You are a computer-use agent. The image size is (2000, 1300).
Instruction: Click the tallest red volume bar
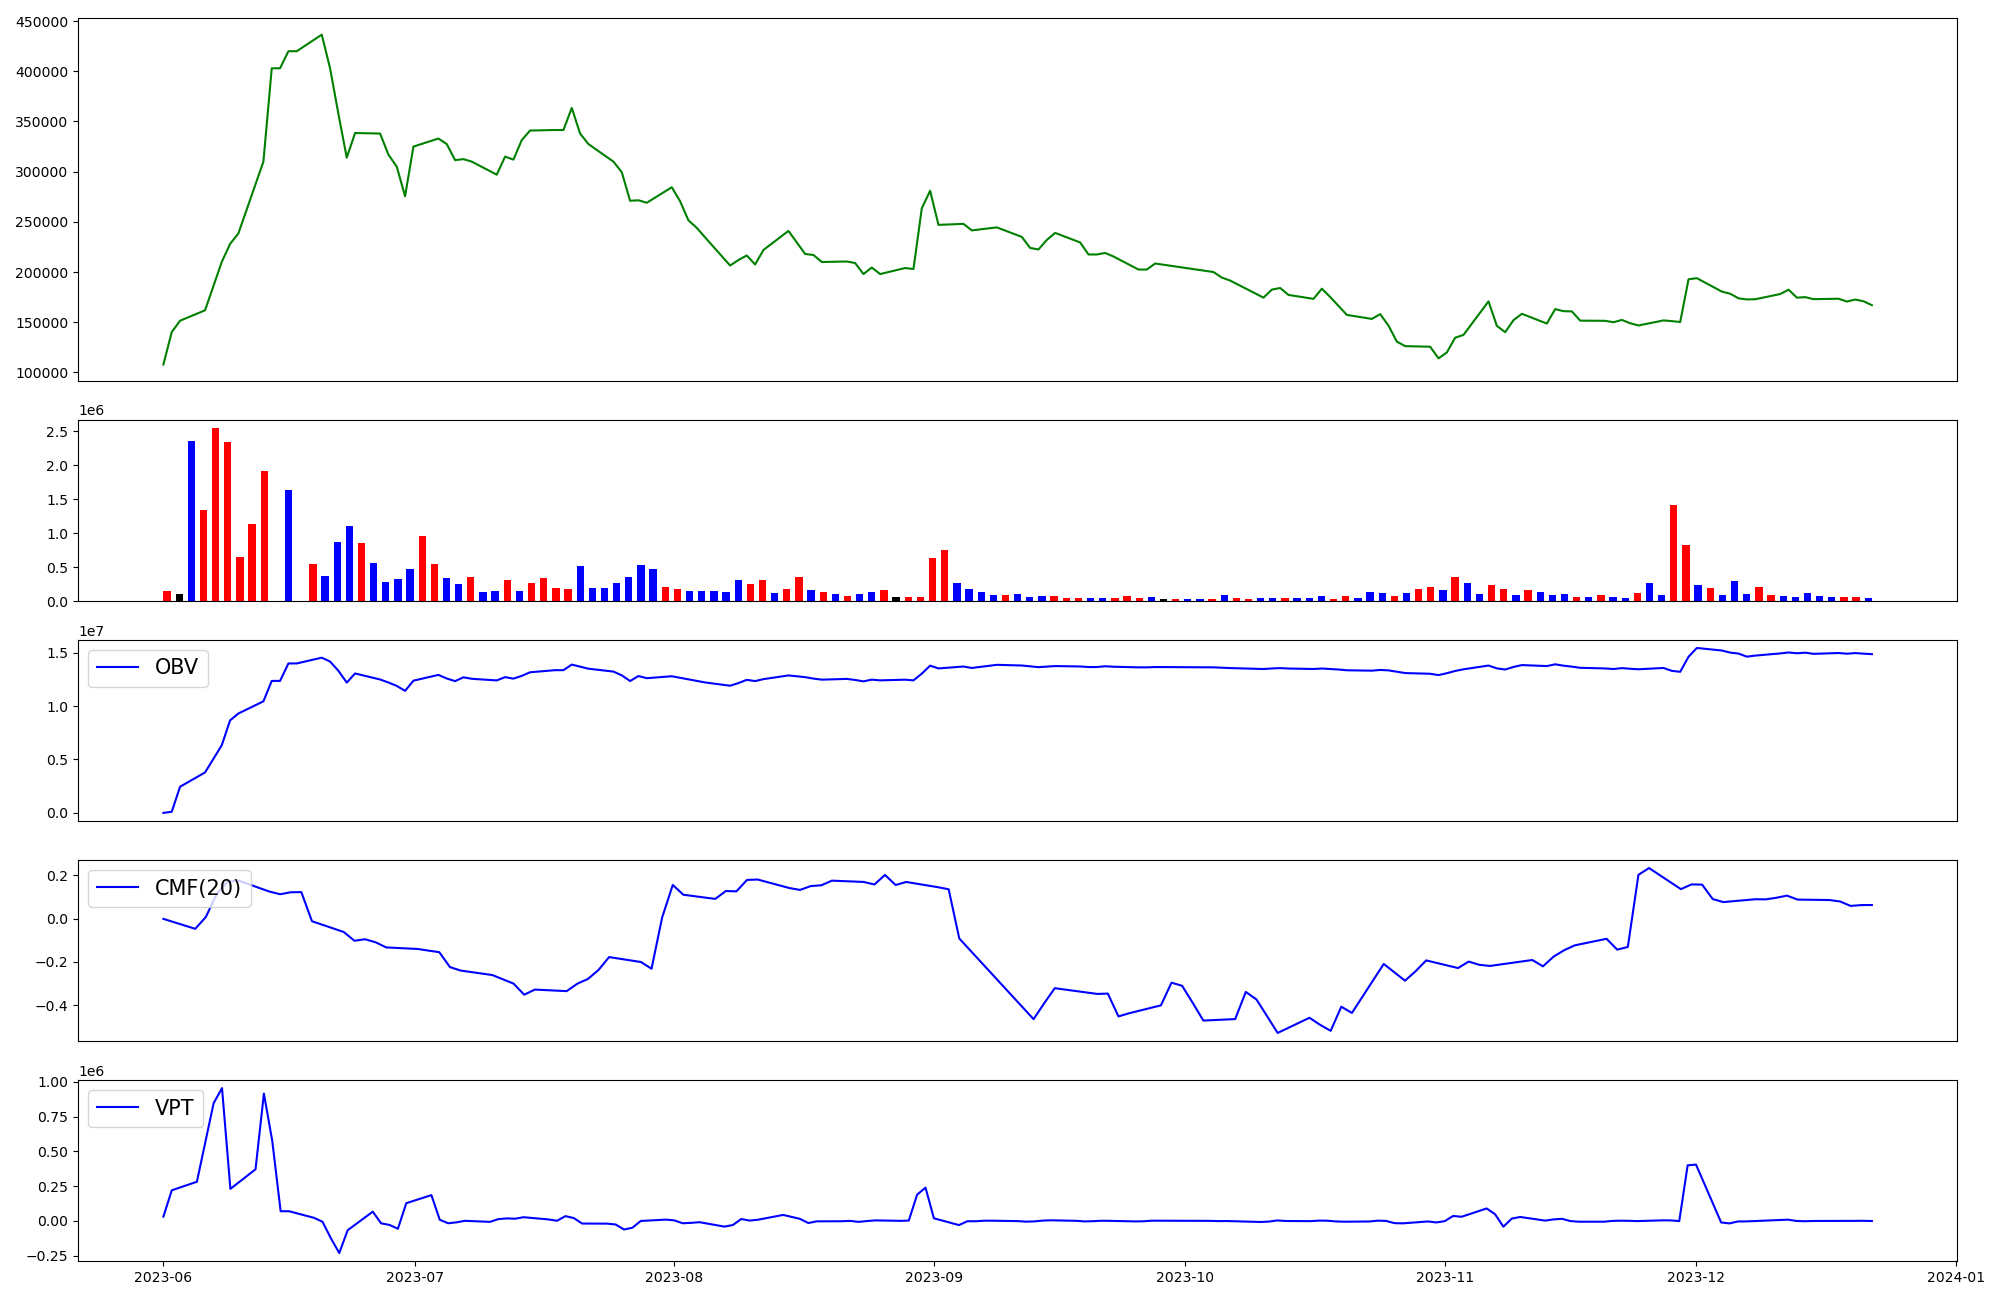(x=215, y=515)
